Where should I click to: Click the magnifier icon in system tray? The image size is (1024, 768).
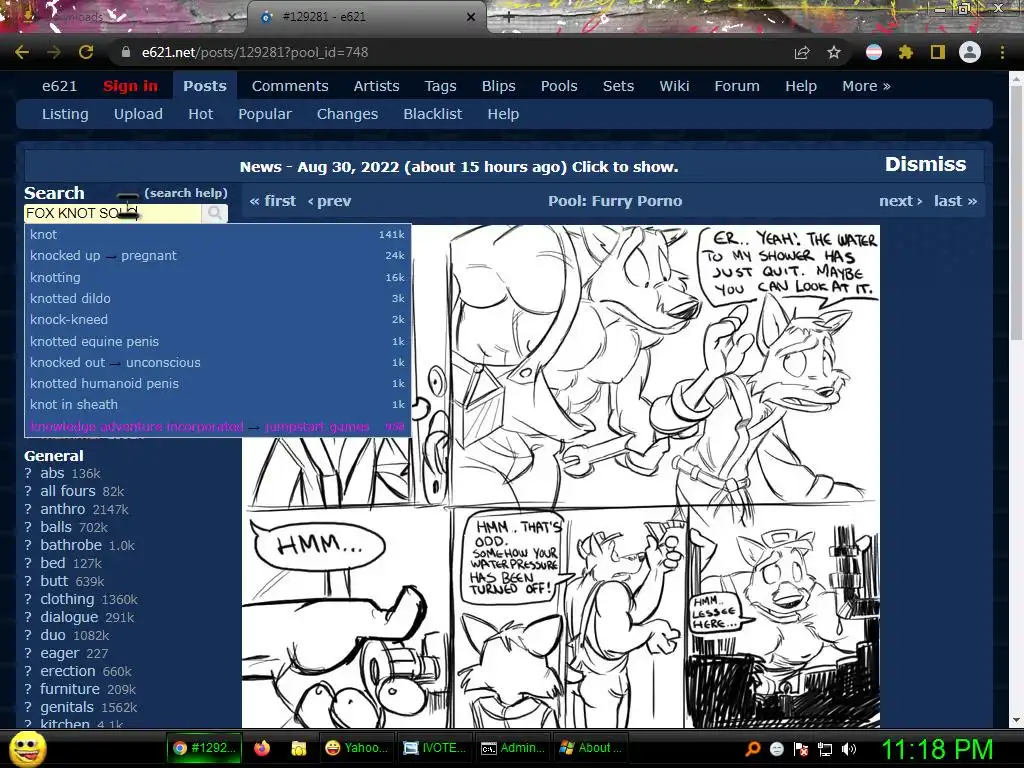tap(753, 749)
